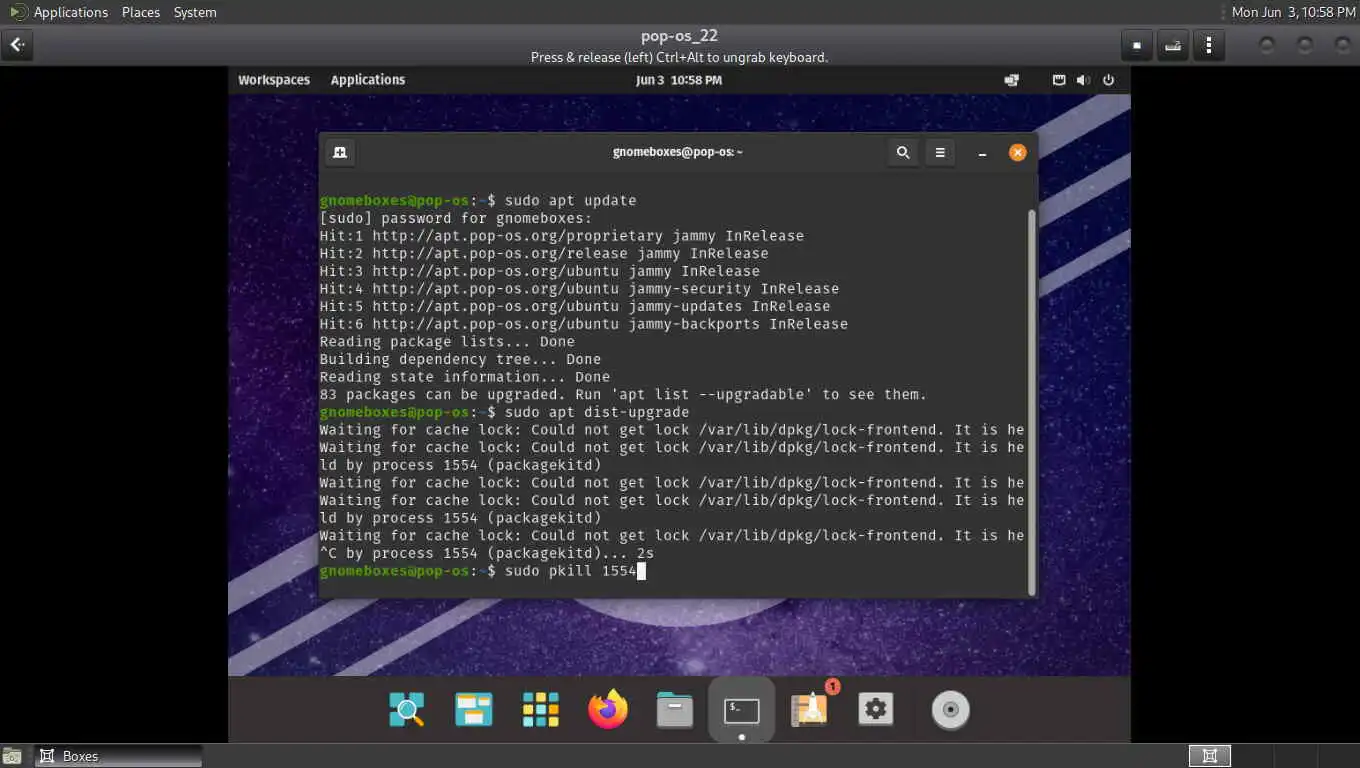Launch Pop launcher search from dock
Screen dimensions: 1360x768
[406, 710]
